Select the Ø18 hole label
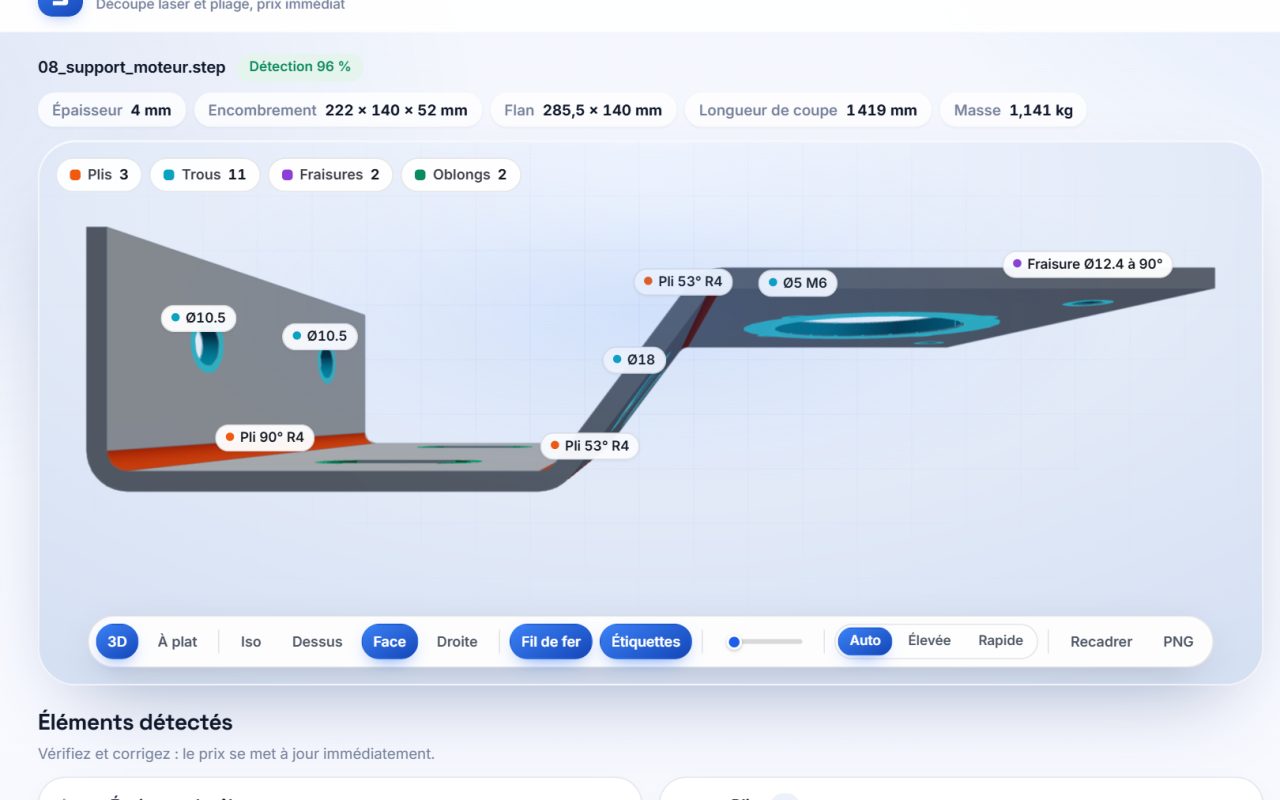The width and height of the screenshot is (1280, 800). tap(634, 360)
